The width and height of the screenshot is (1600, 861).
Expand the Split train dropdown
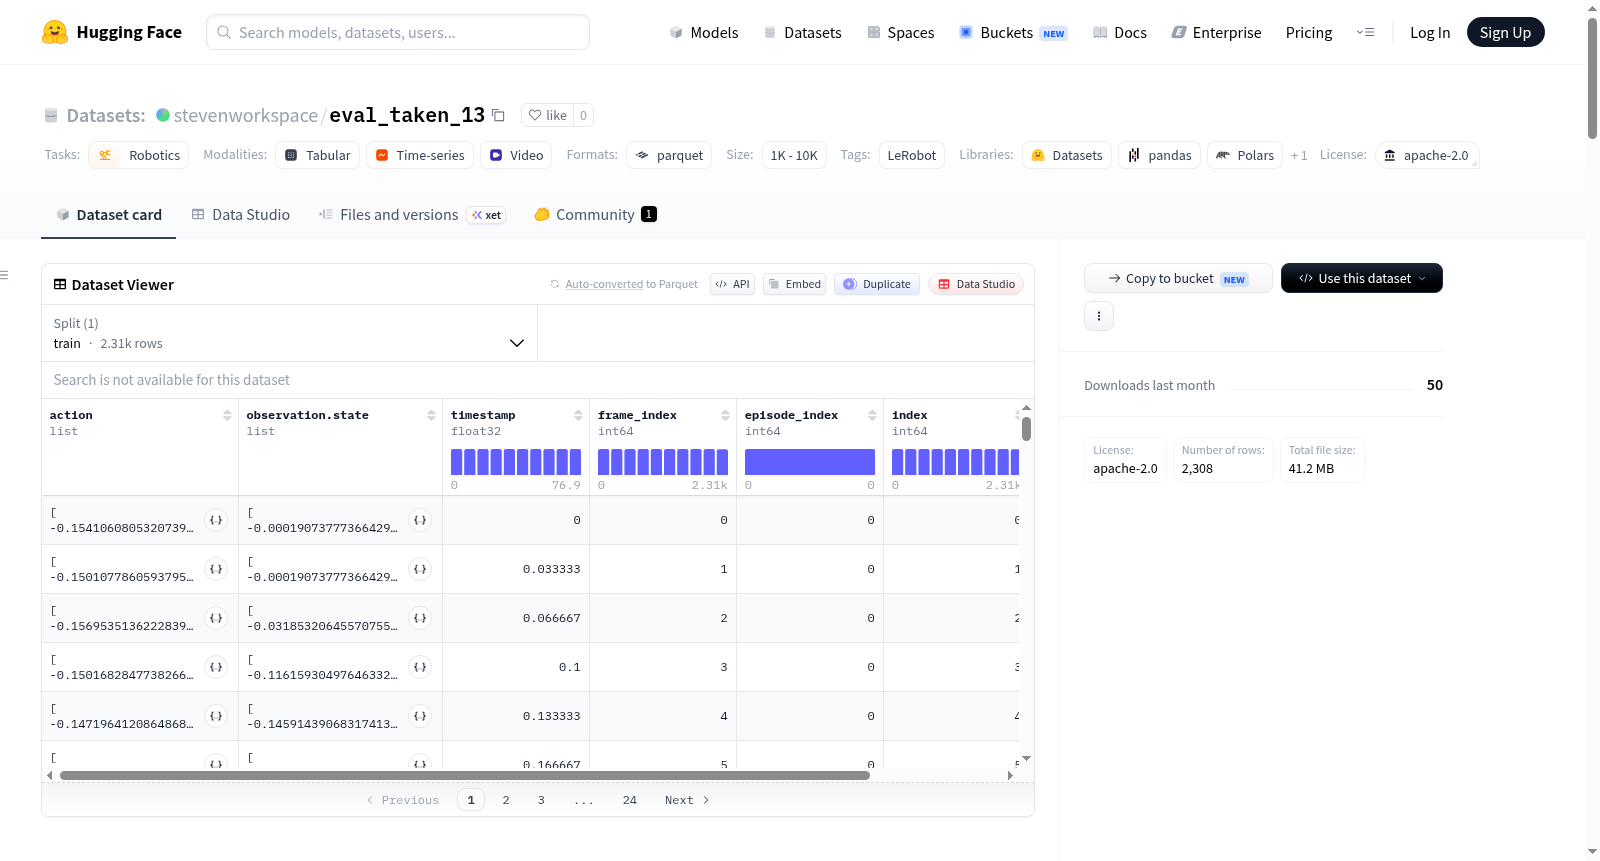click(x=290, y=333)
